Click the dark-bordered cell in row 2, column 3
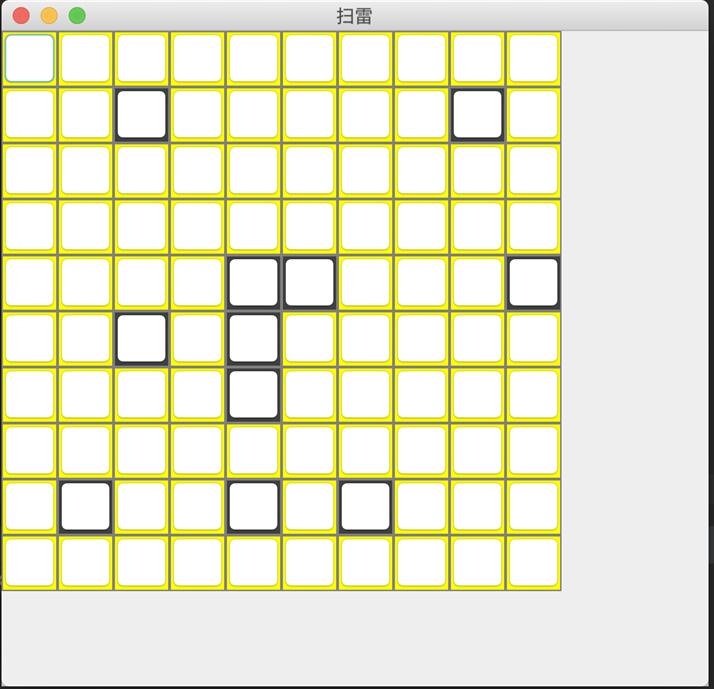Screen dimensions: 714x689 point(142,115)
